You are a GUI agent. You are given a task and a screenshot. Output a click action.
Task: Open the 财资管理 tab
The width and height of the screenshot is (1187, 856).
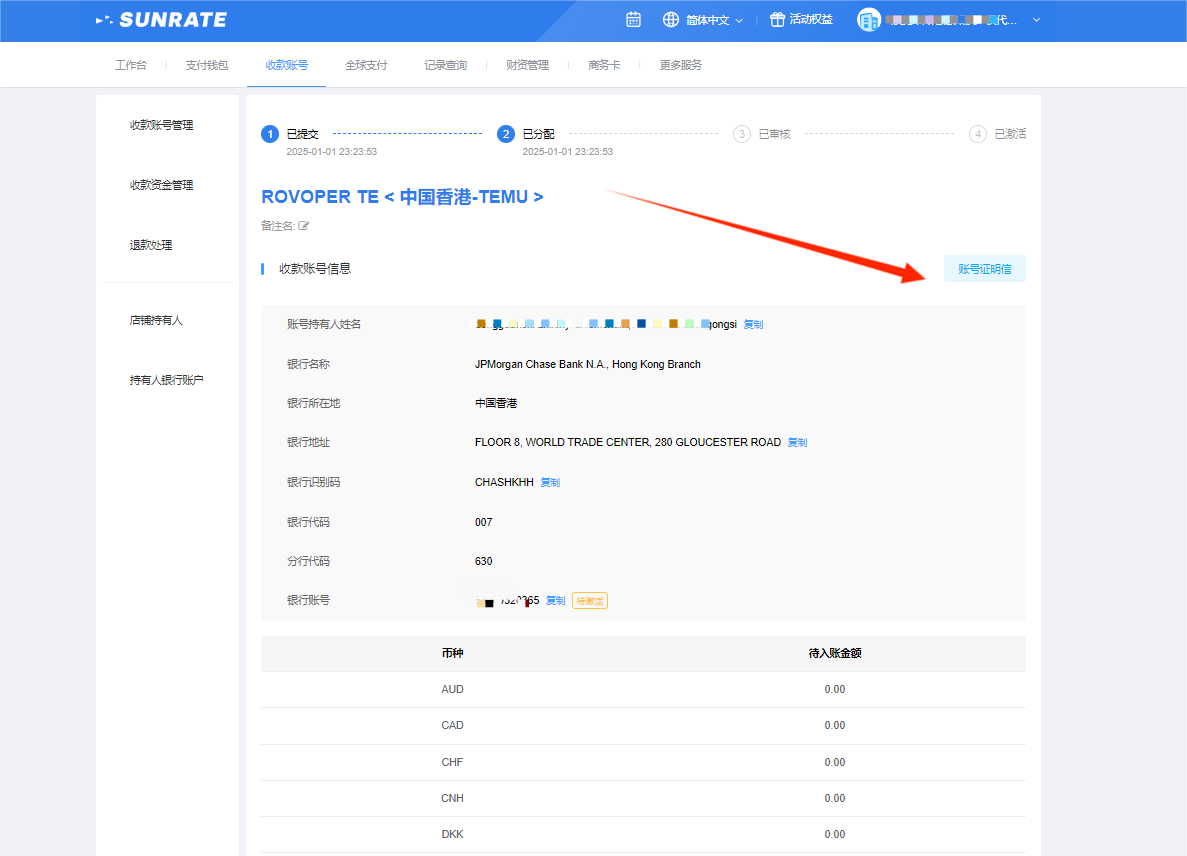(x=527, y=65)
